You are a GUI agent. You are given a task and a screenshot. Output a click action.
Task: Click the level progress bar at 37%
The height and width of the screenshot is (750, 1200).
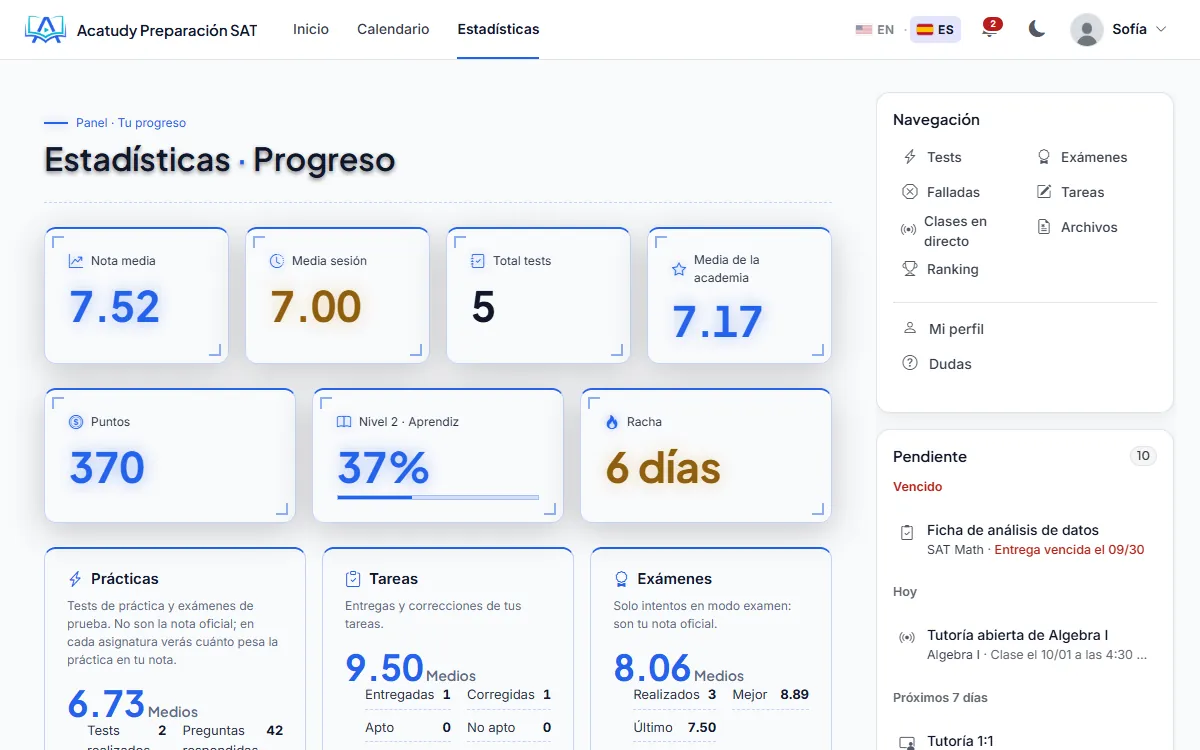[438, 497]
